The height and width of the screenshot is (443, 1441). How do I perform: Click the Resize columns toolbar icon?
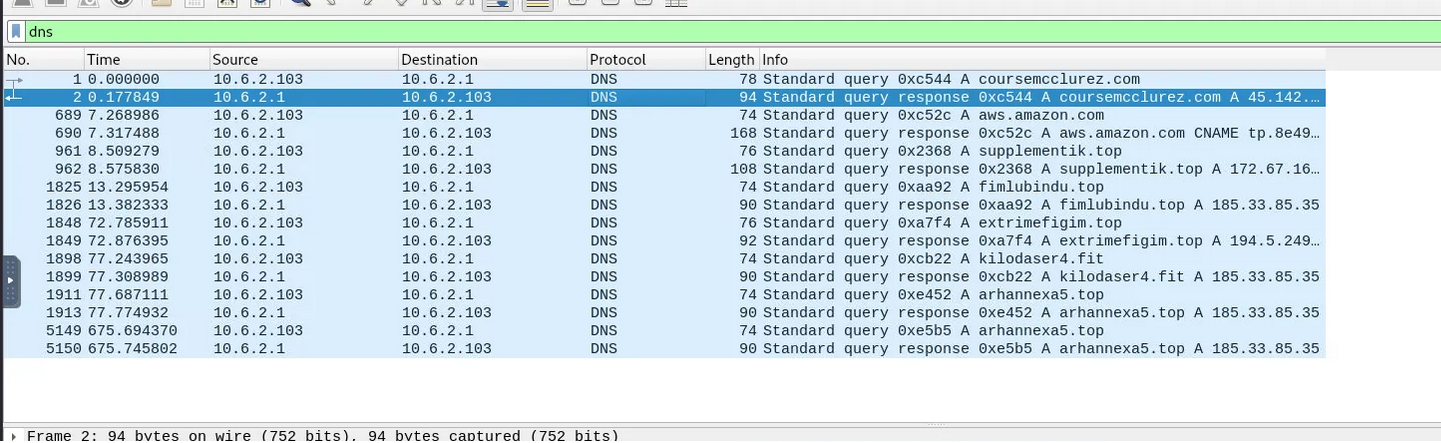[676, 3]
